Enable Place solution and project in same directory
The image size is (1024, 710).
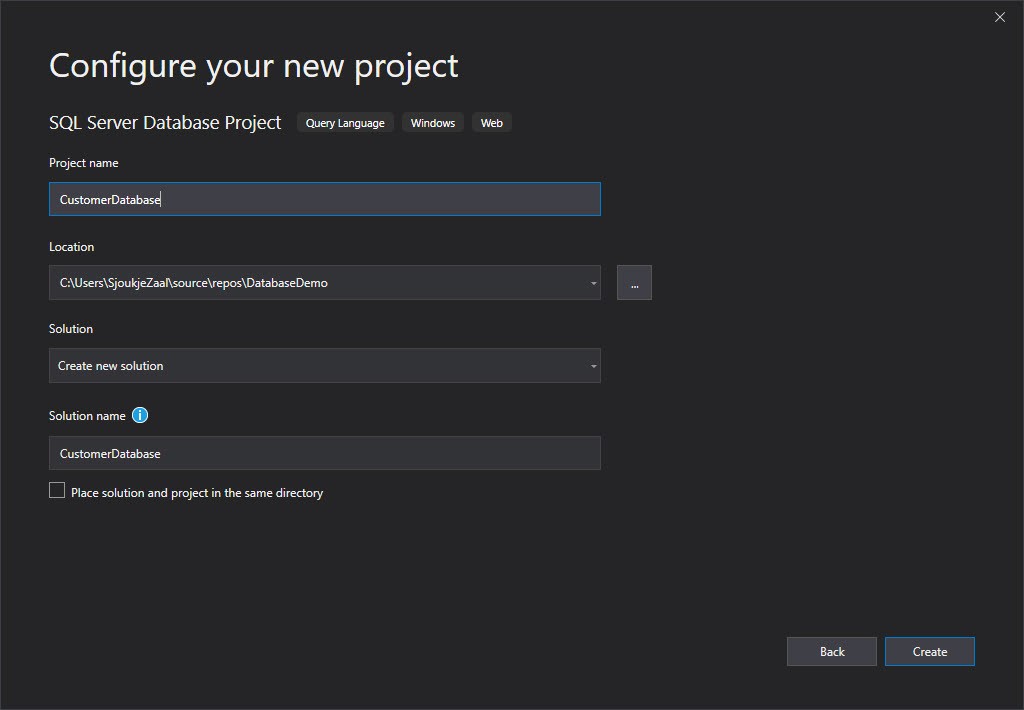57,490
